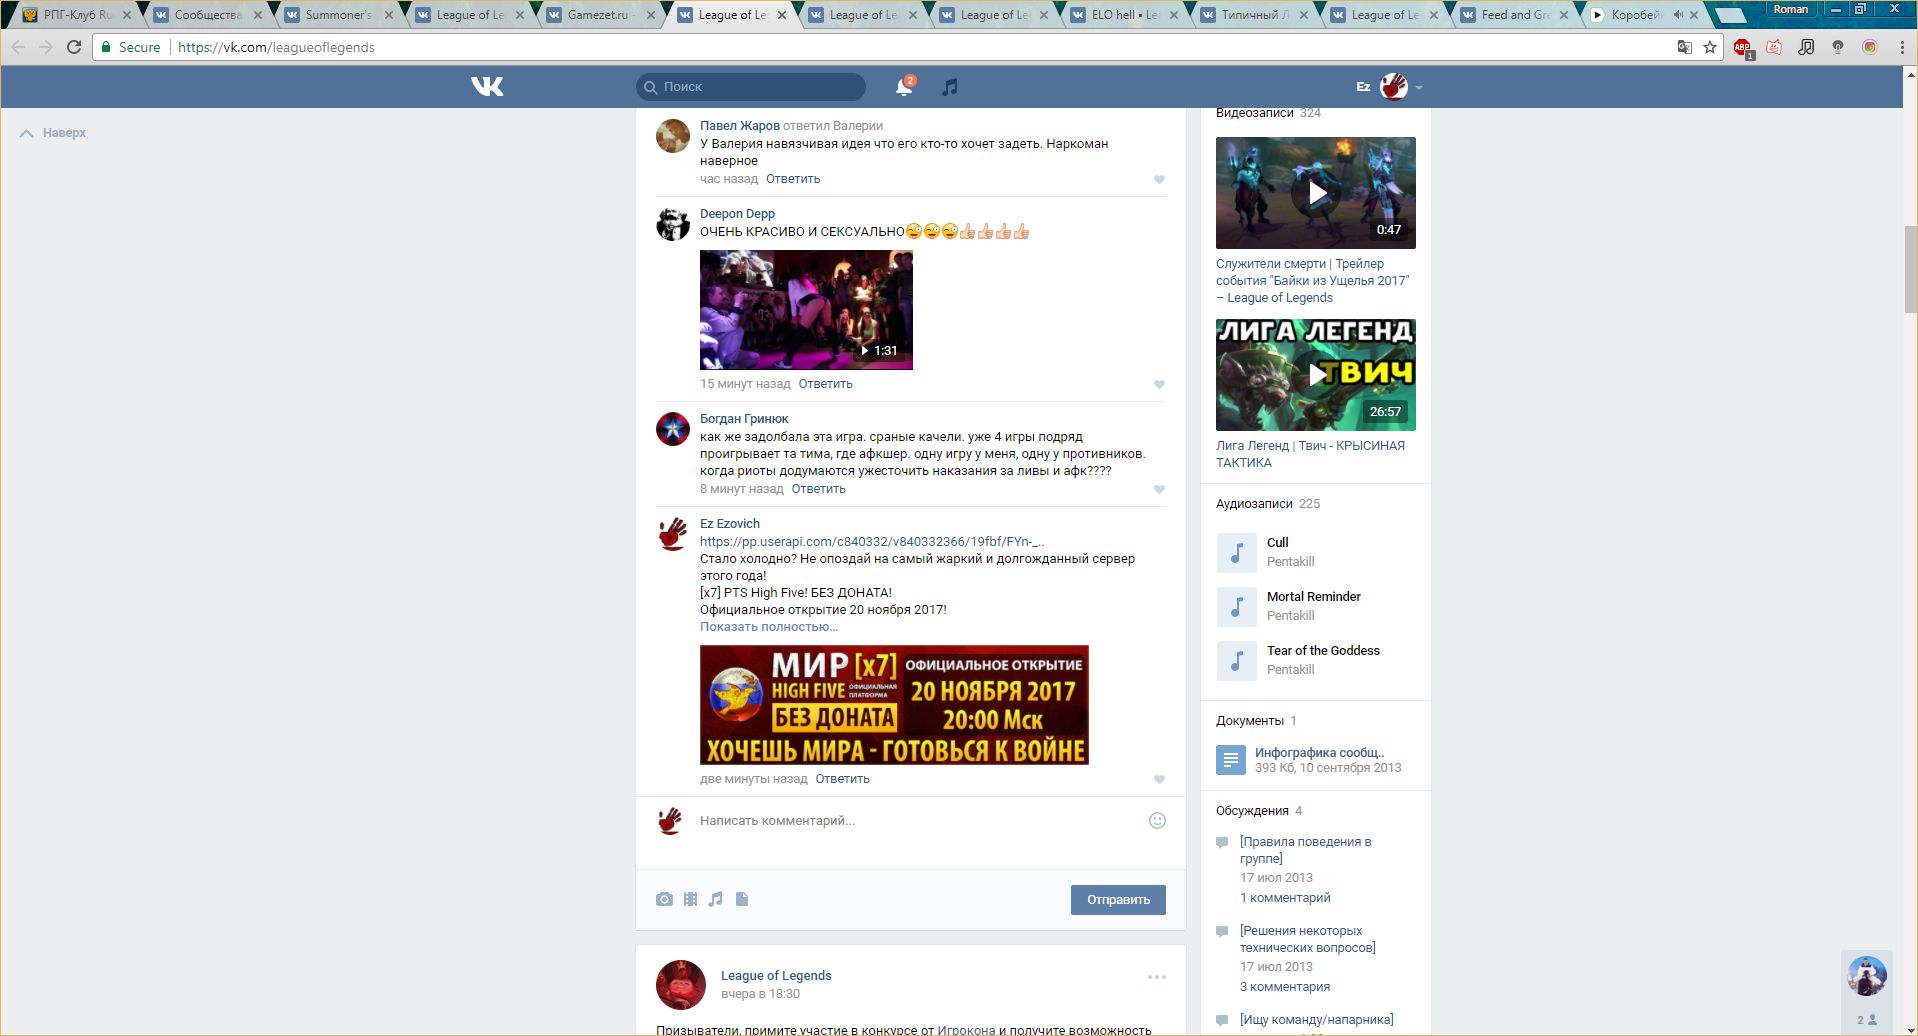Attach a document using the file icon
The height and width of the screenshot is (1036, 1918).
[x=742, y=899]
